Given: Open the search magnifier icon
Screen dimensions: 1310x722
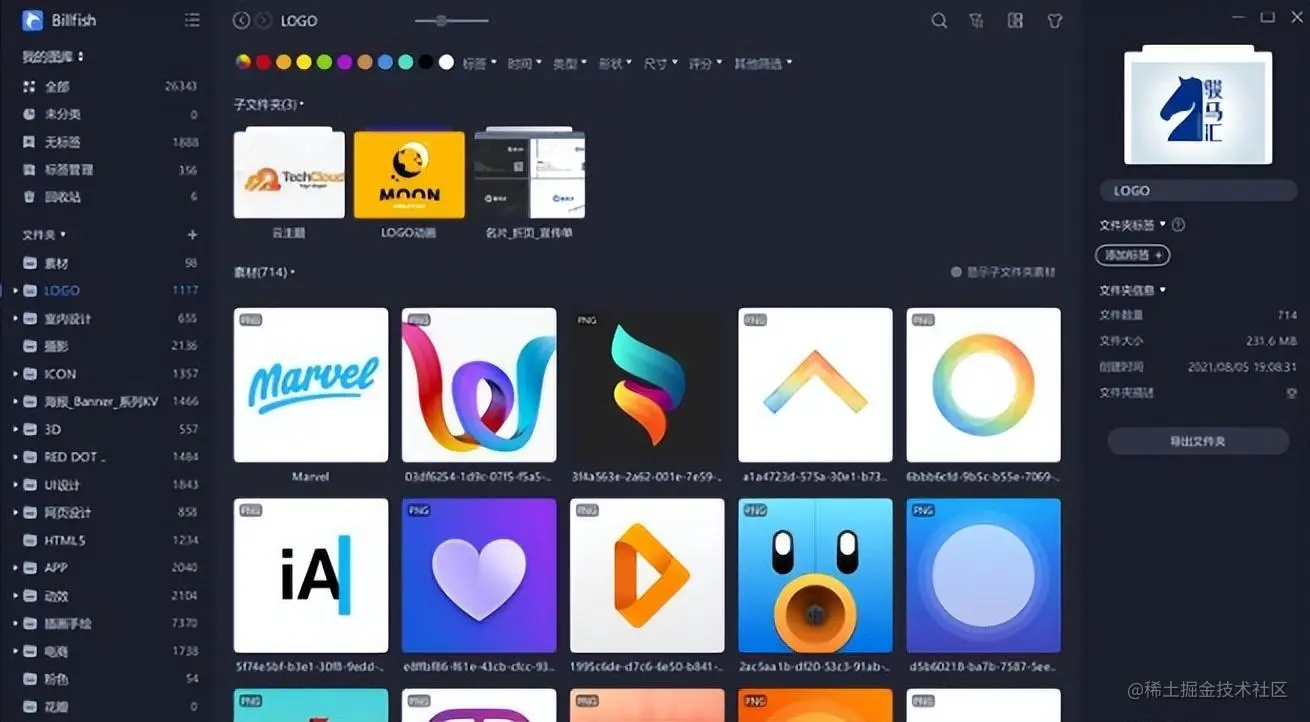Looking at the screenshot, I should pyautogui.click(x=939, y=21).
